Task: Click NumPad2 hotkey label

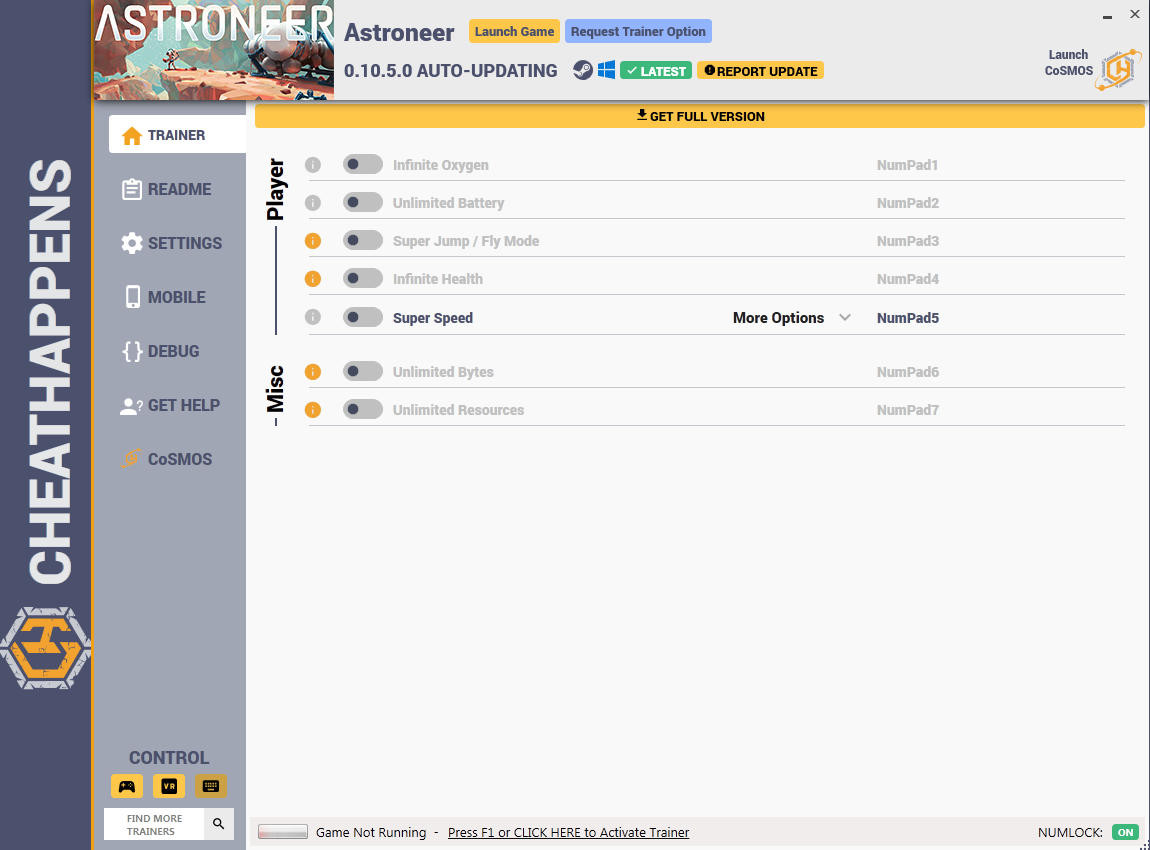Action: (907, 203)
